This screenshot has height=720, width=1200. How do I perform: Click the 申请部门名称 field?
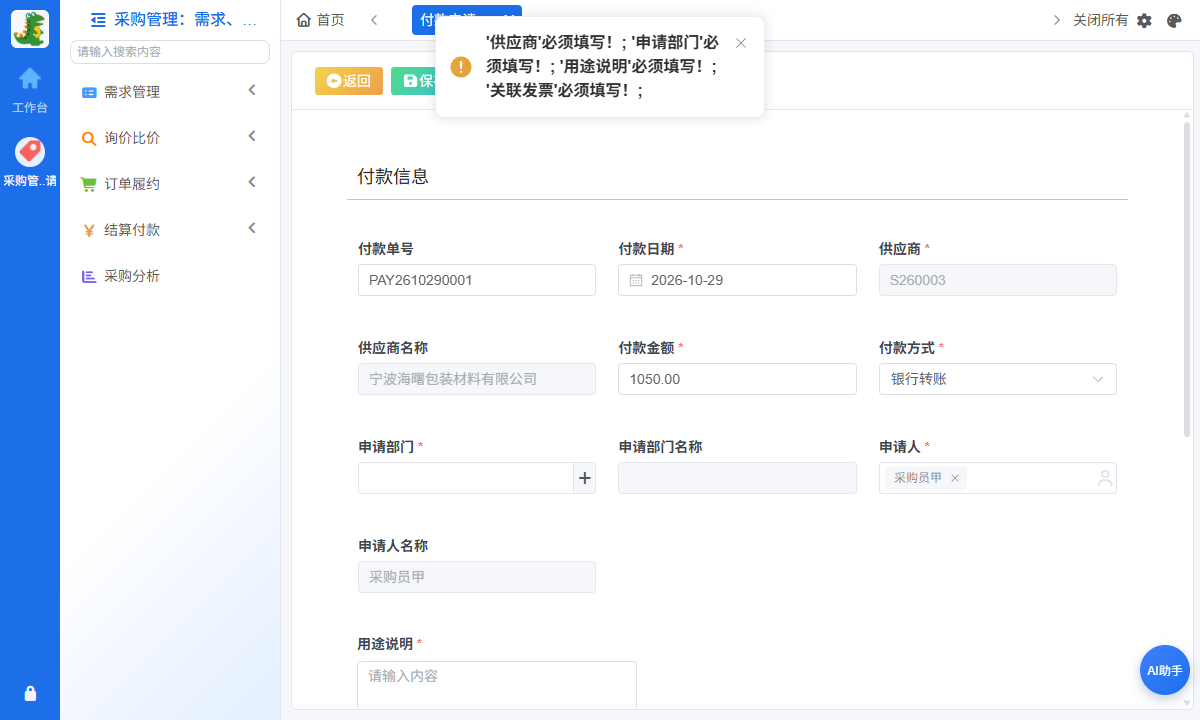(x=738, y=478)
